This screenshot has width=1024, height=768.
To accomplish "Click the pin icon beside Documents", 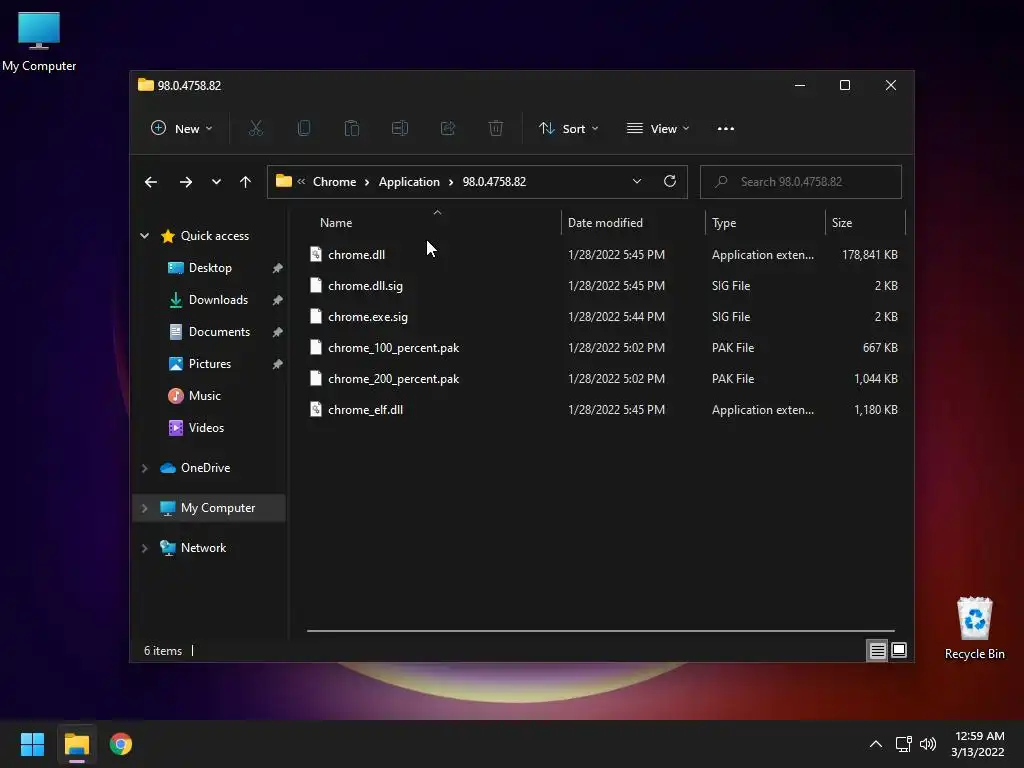I will 278,332.
